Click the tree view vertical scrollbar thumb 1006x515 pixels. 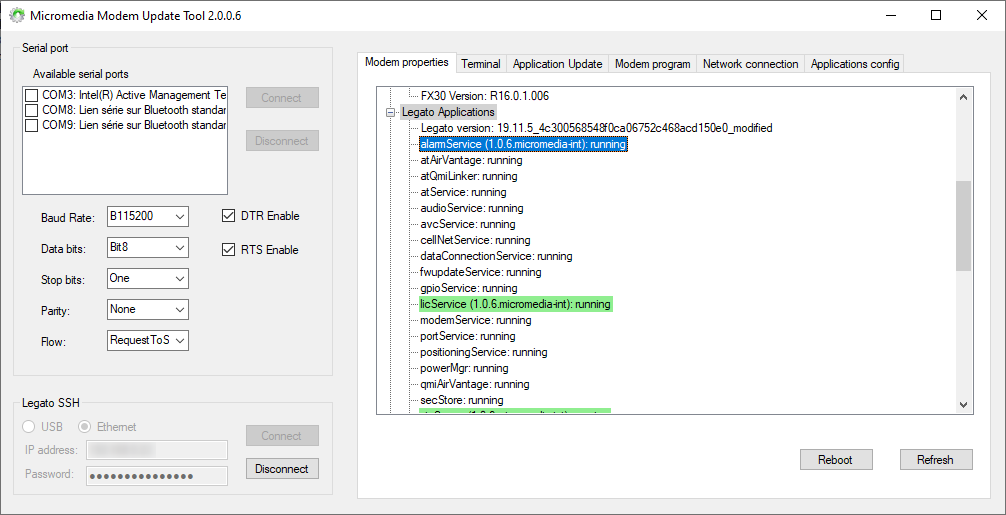(x=963, y=225)
